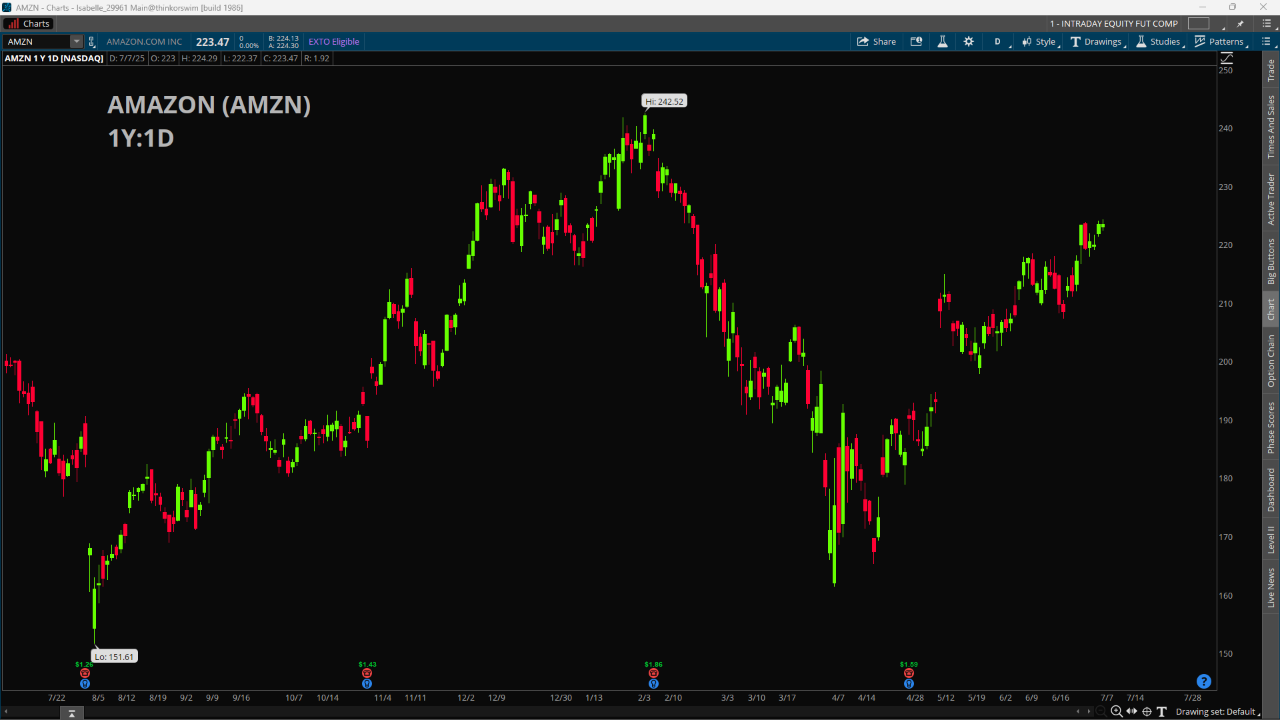Image resolution: width=1280 pixels, height=720 pixels.
Task: Toggle the price axis scale icon
Action: [1227, 58]
